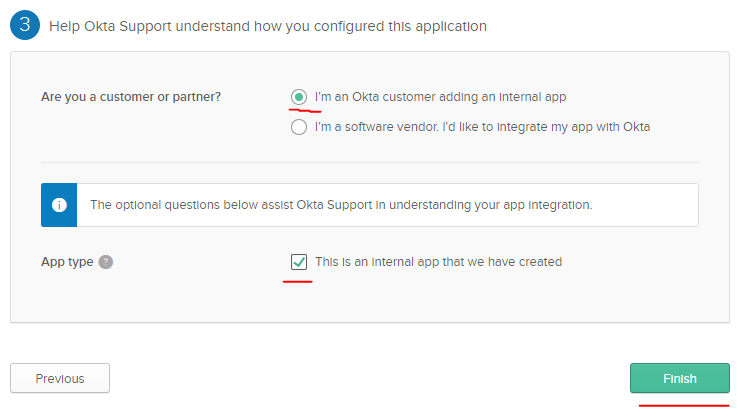Click empty panel area below App type row
Viewport: 741px width, 408px height.
pyautogui.click(x=370, y=300)
